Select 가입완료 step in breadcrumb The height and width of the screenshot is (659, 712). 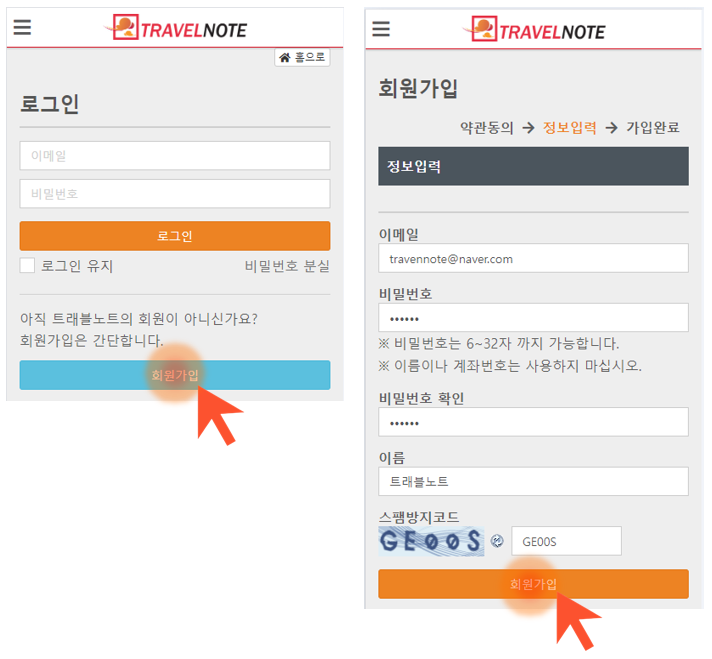(653, 128)
